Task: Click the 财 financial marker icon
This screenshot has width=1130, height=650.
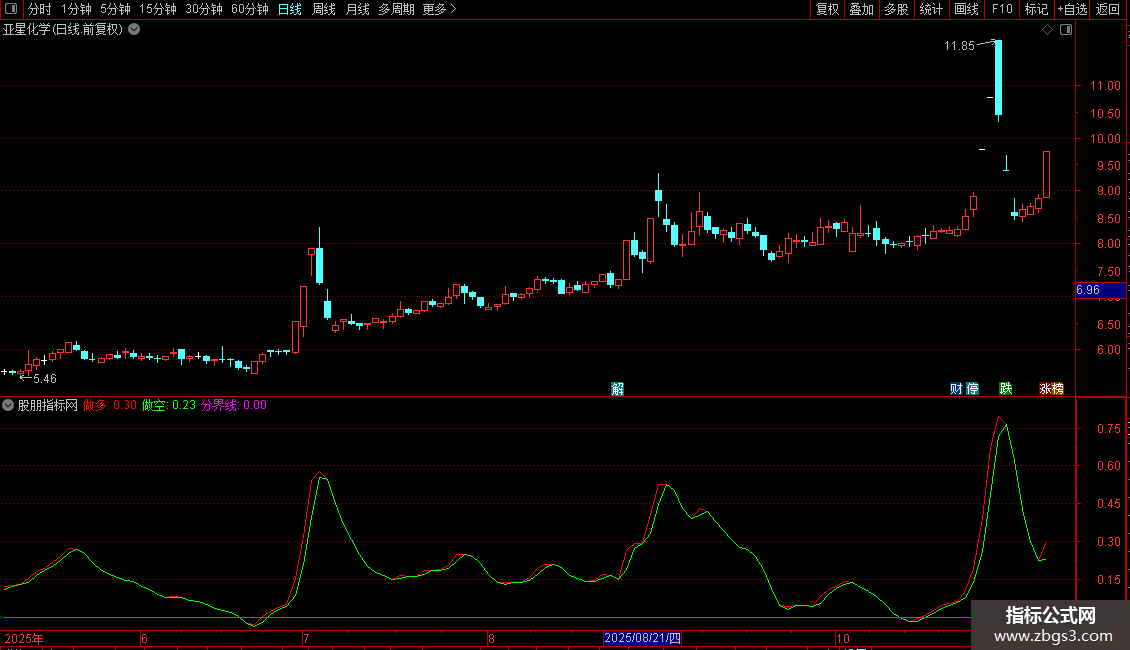Action: coord(956,389)
